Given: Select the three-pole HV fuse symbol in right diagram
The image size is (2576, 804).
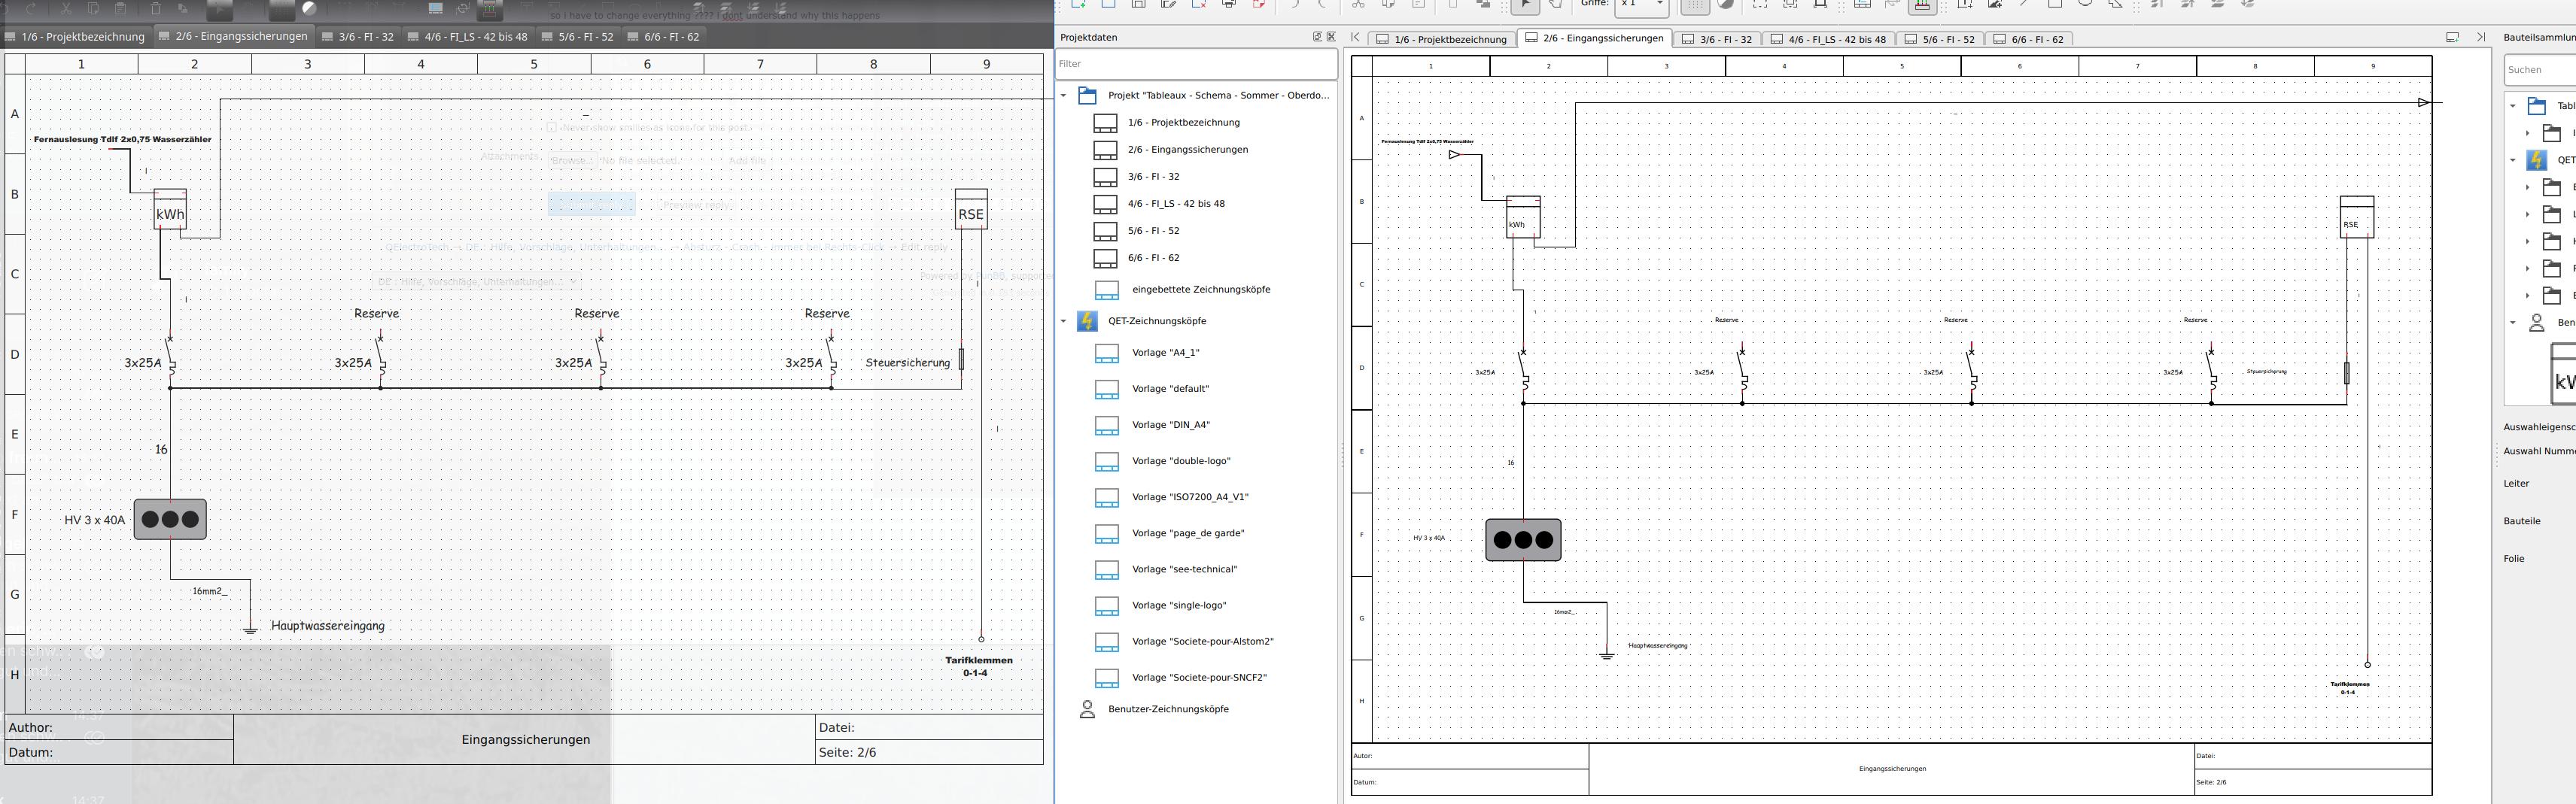Looking at the screenshot, I should [x=1522, y=540].
